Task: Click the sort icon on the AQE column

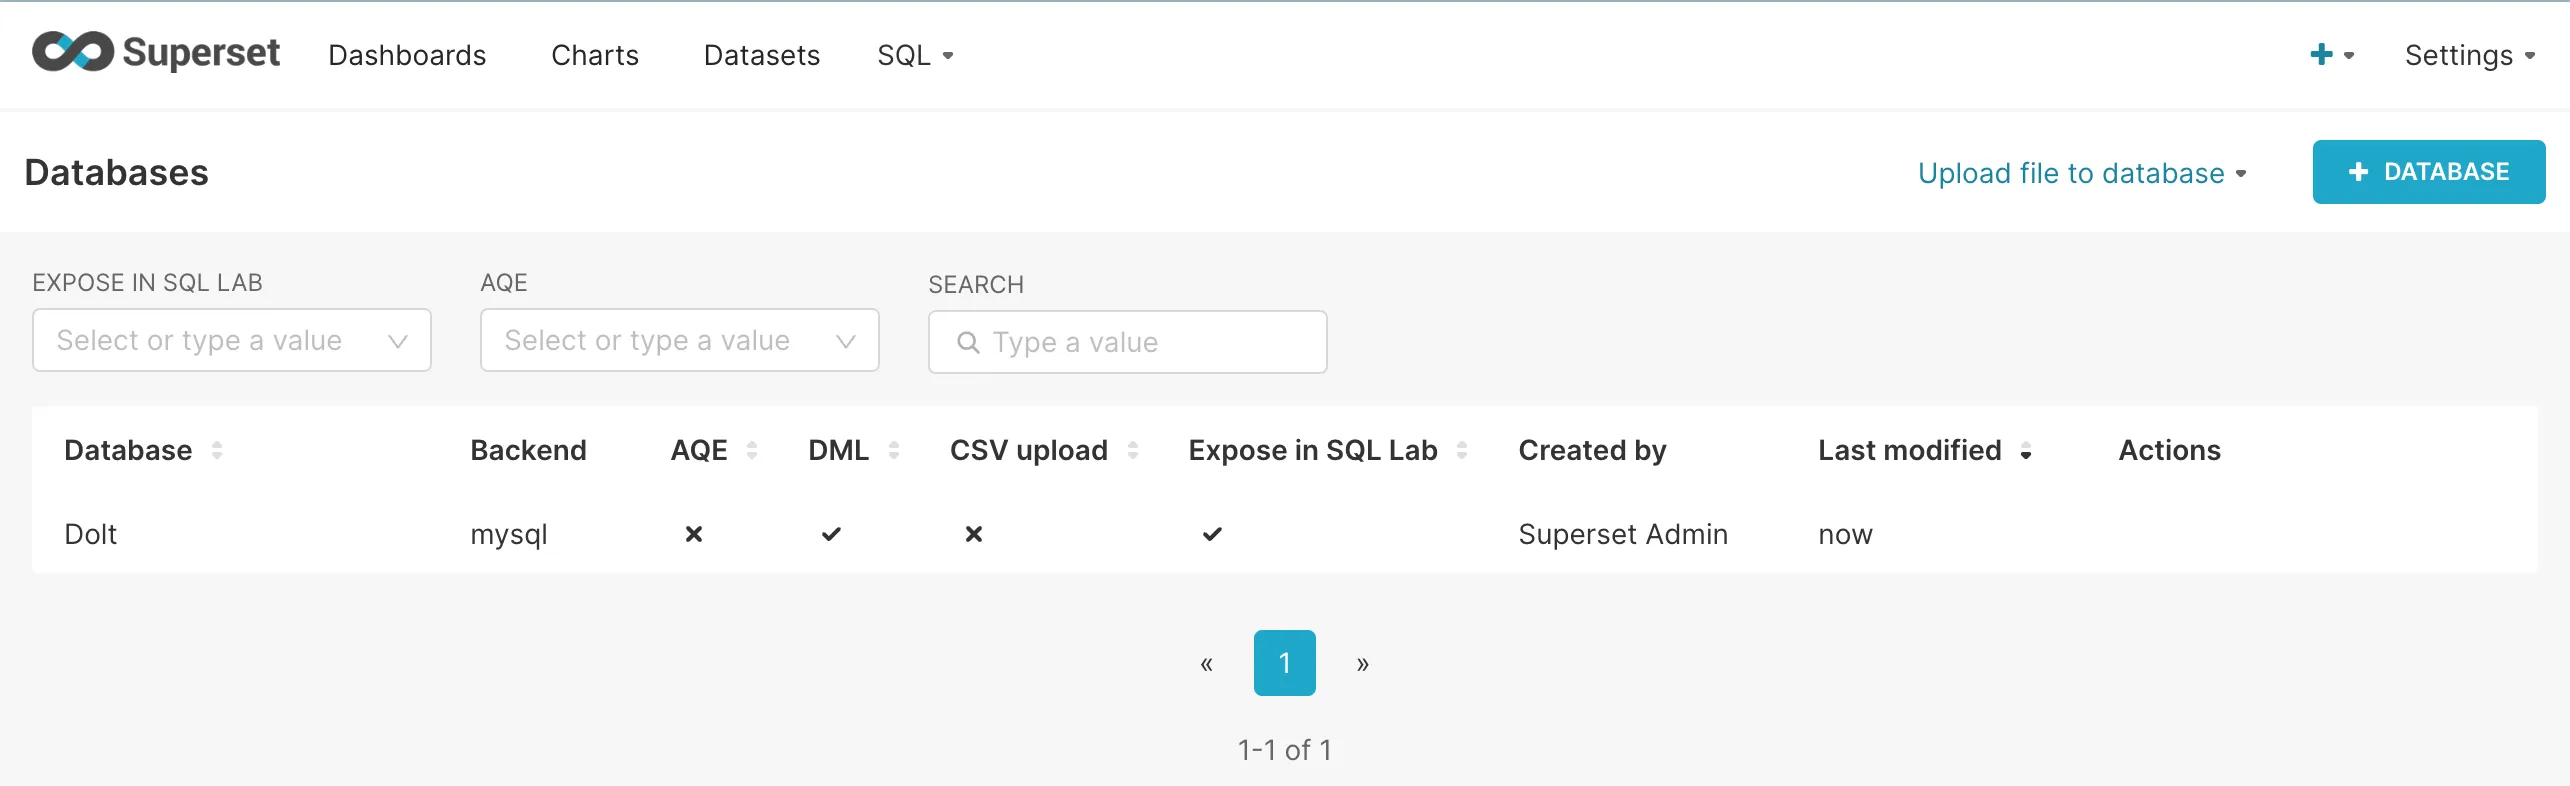Action: (752, 450)
